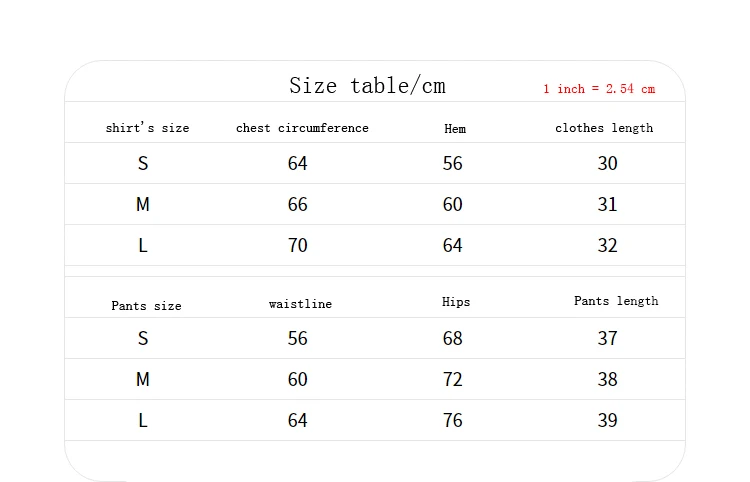Click pants size L length value 39
The image size is (750, 482).
(608, 421)
